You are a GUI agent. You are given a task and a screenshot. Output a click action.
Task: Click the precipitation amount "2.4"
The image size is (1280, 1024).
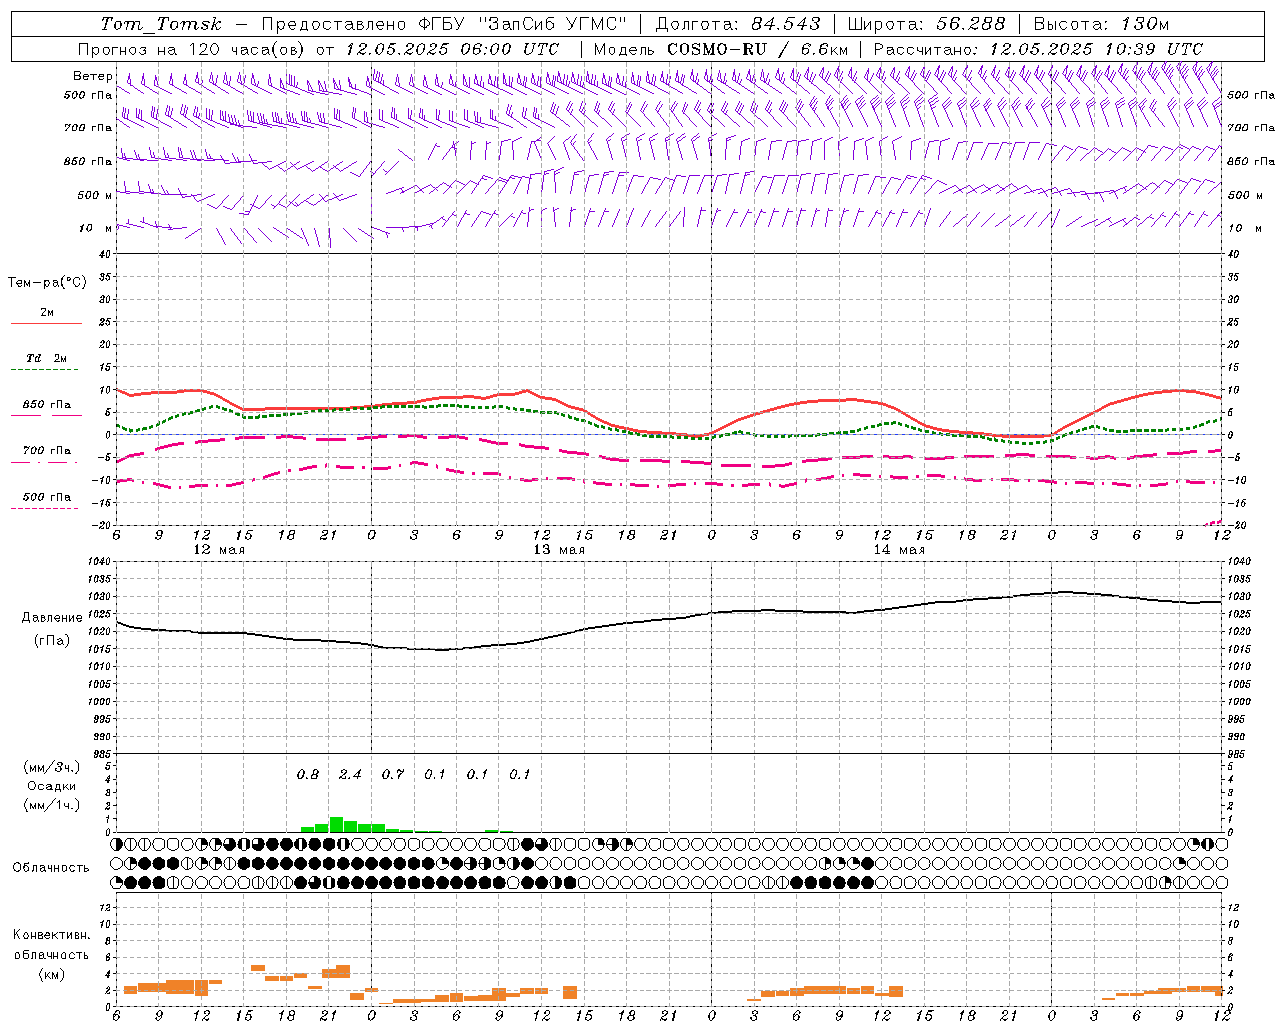click(x=350, y=774)
